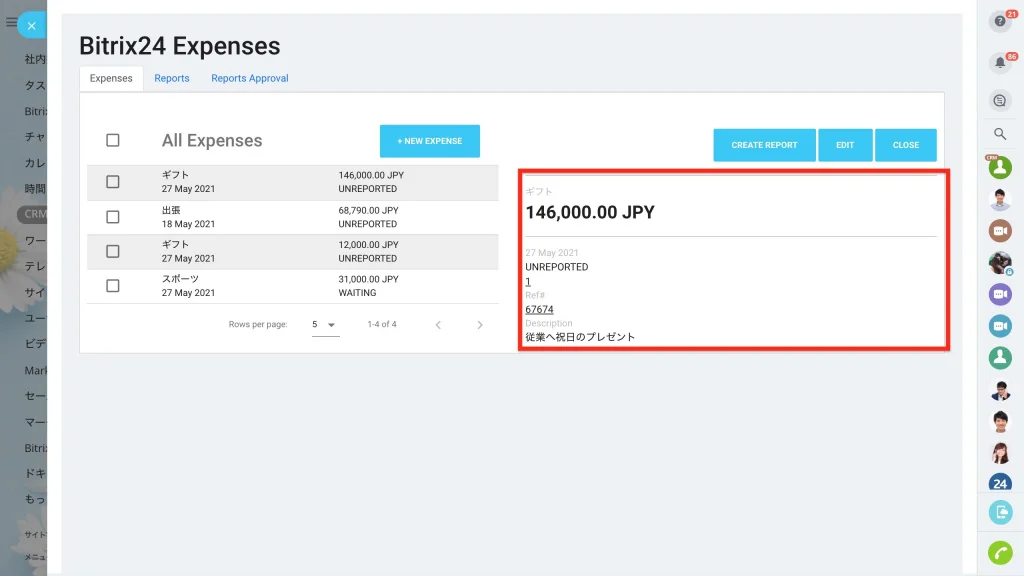Toggle the hamburger menu icon

[x=11, y=22]
